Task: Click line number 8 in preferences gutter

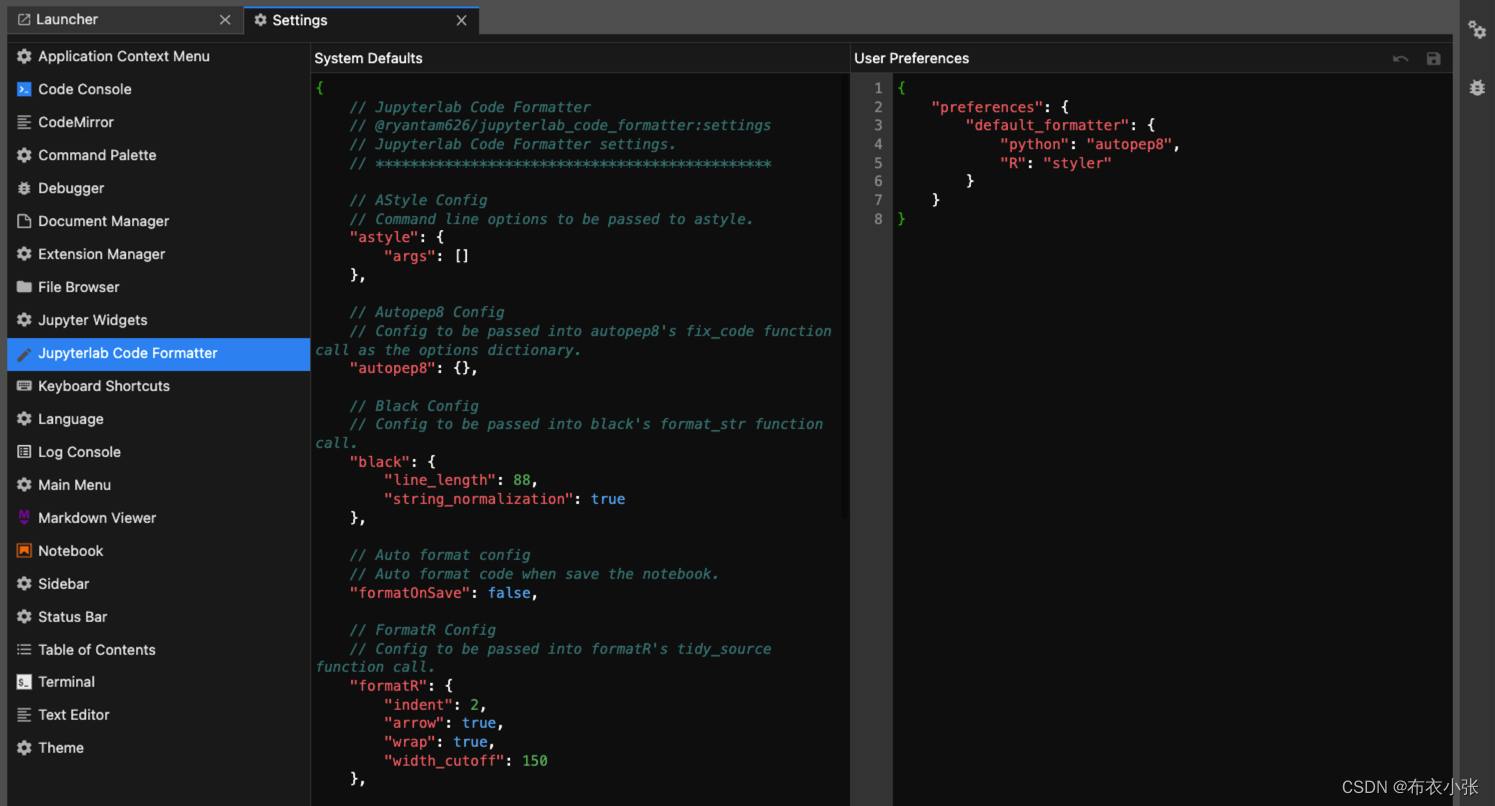Action: (x=878, y=219)
